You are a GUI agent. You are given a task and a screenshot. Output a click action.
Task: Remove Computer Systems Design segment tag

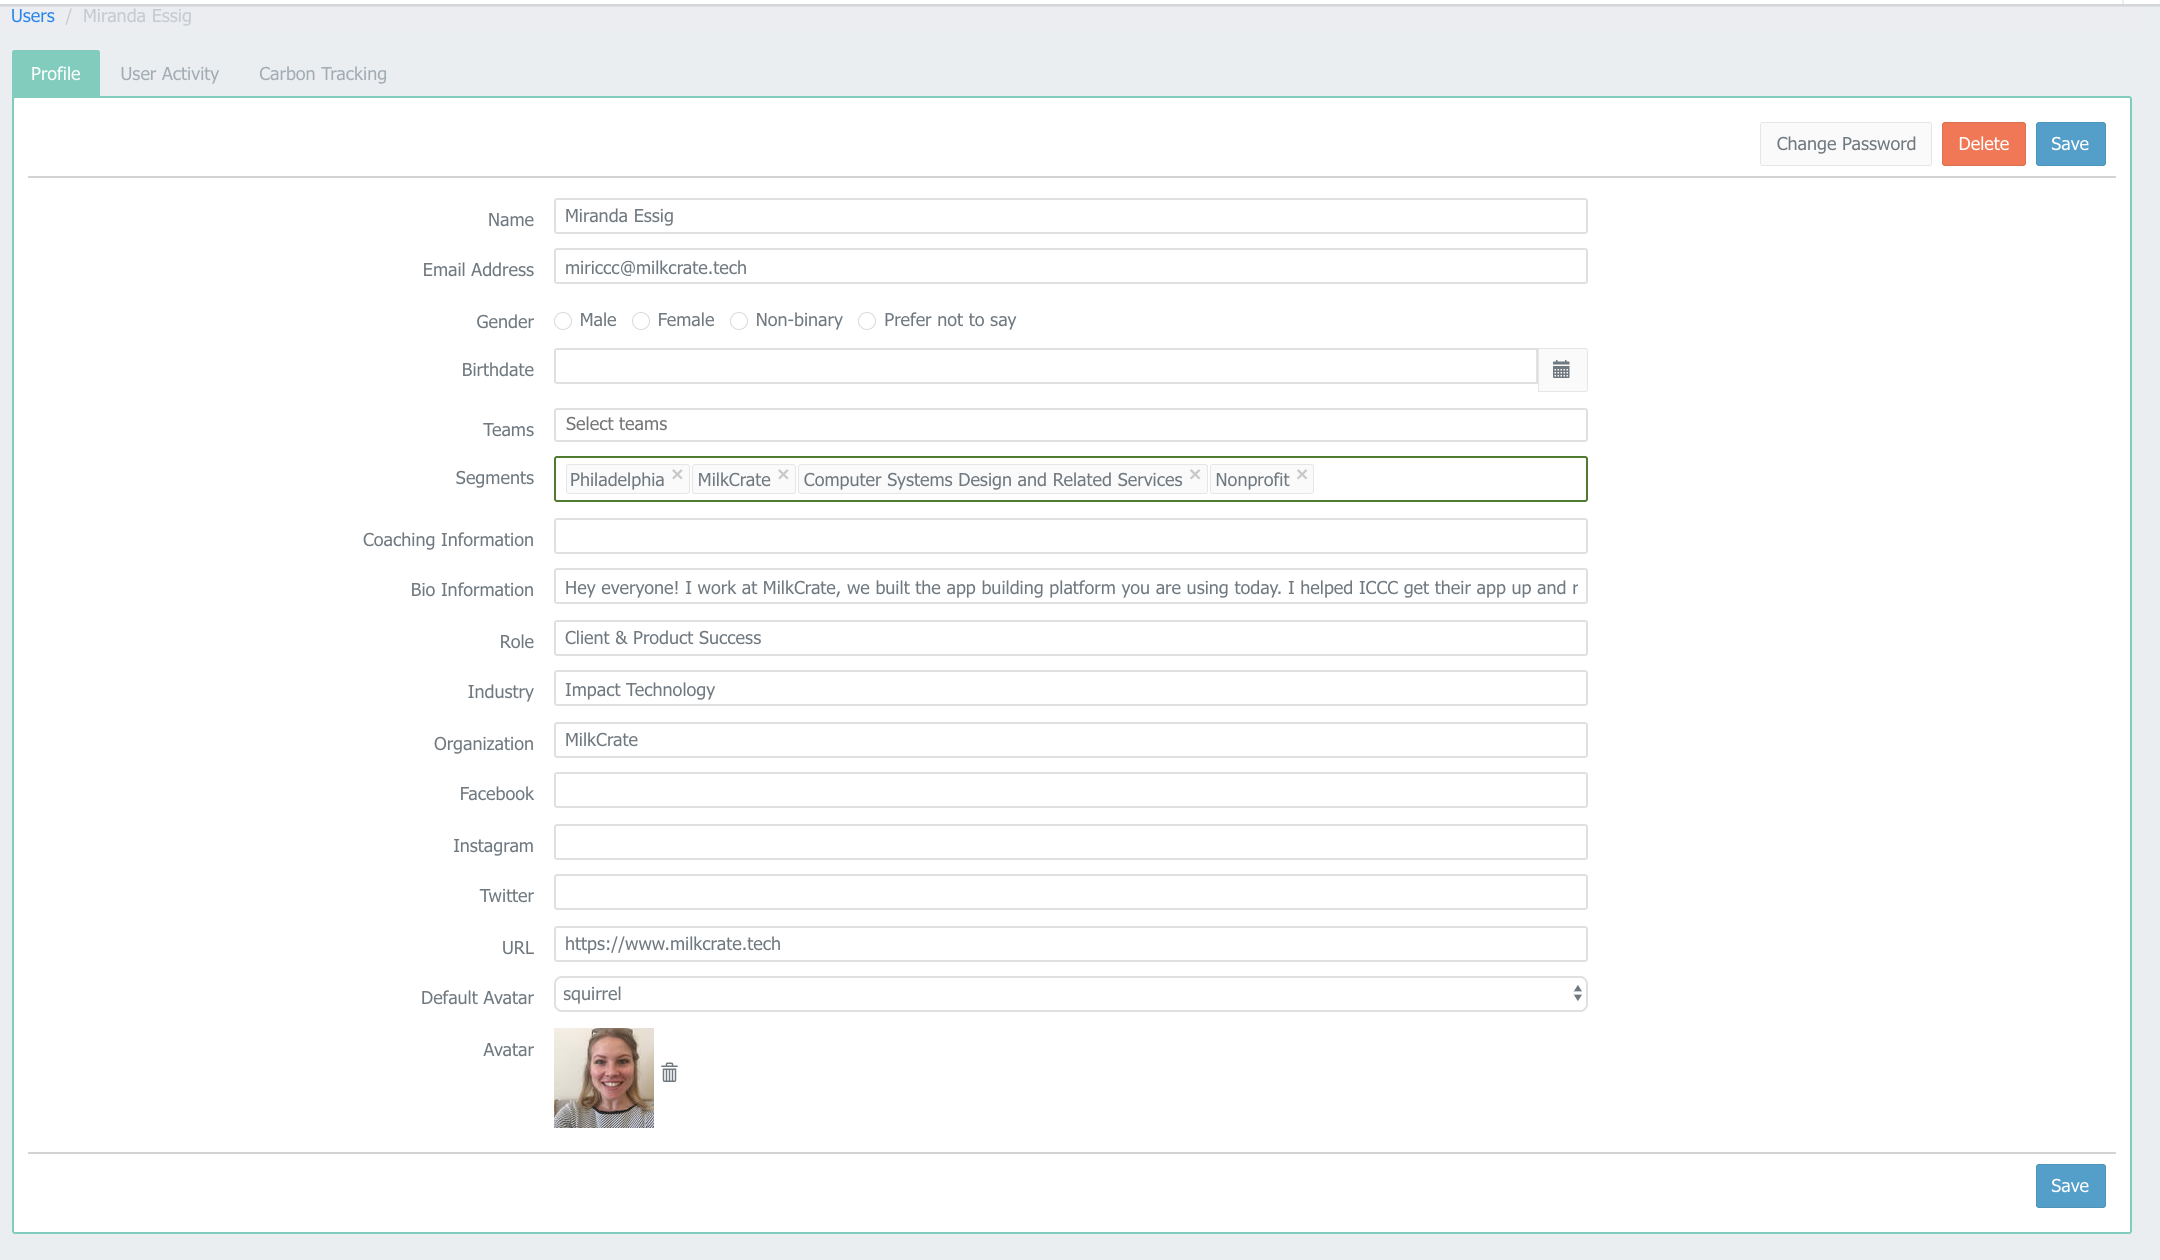(1195, 475)
